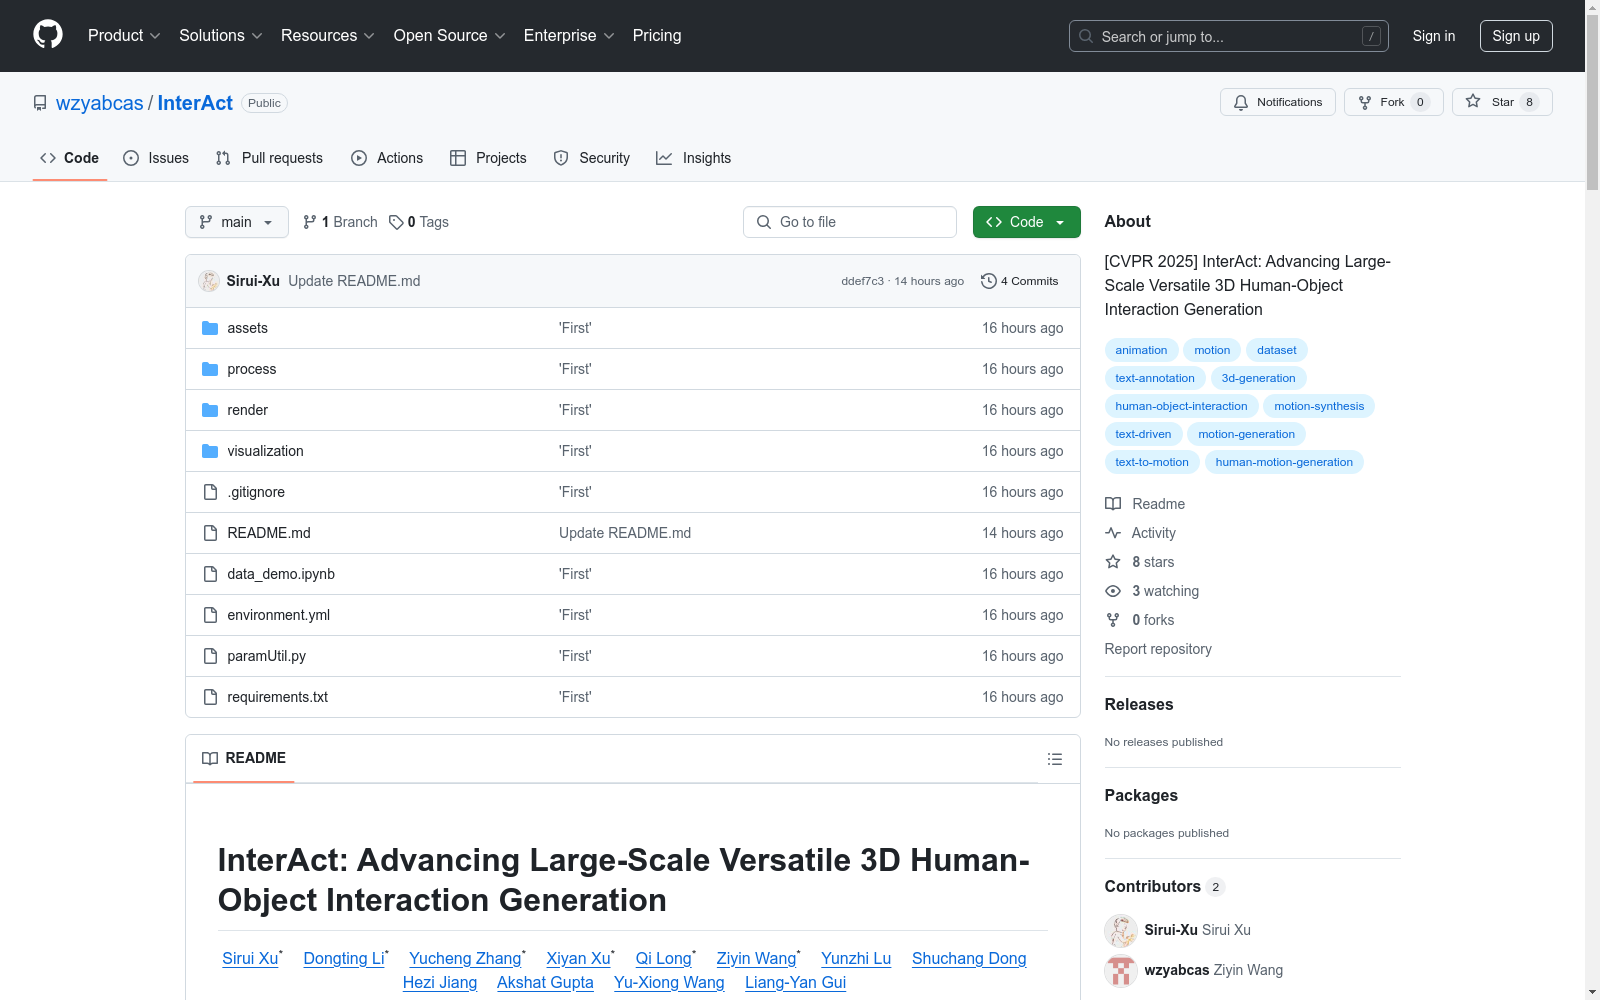1600x1000 pixels.
Task: Click the repository icon beside wzyabcas
Action: (x=40, y=103)
